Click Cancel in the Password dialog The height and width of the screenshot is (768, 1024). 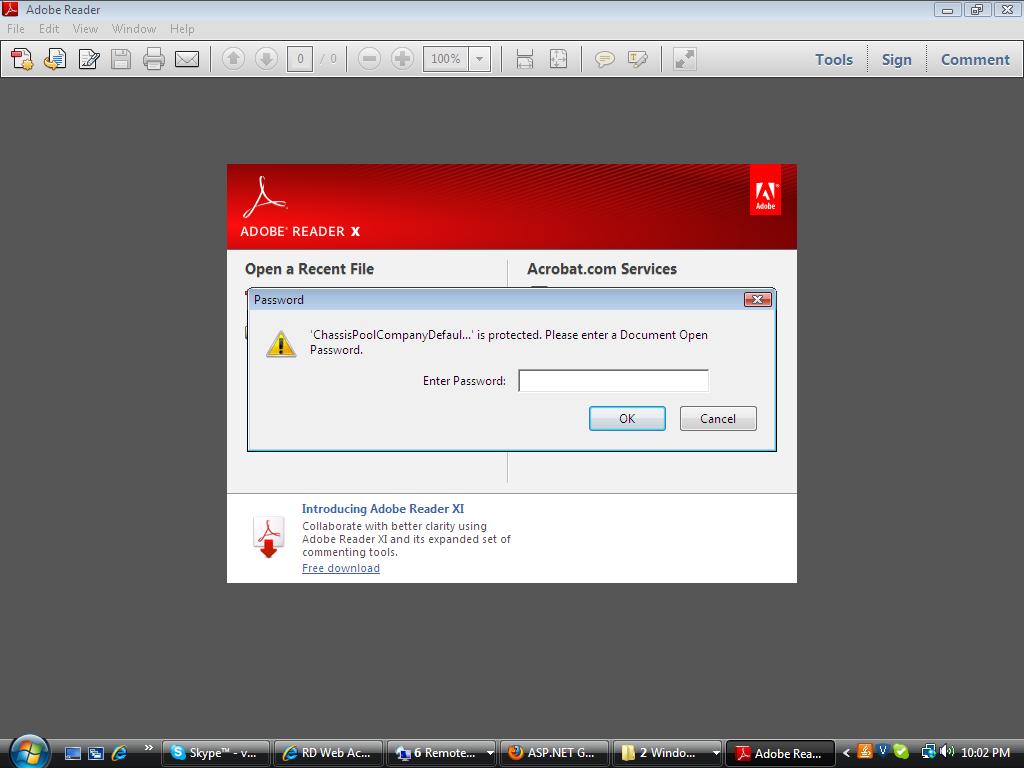(x=718, y=419)
